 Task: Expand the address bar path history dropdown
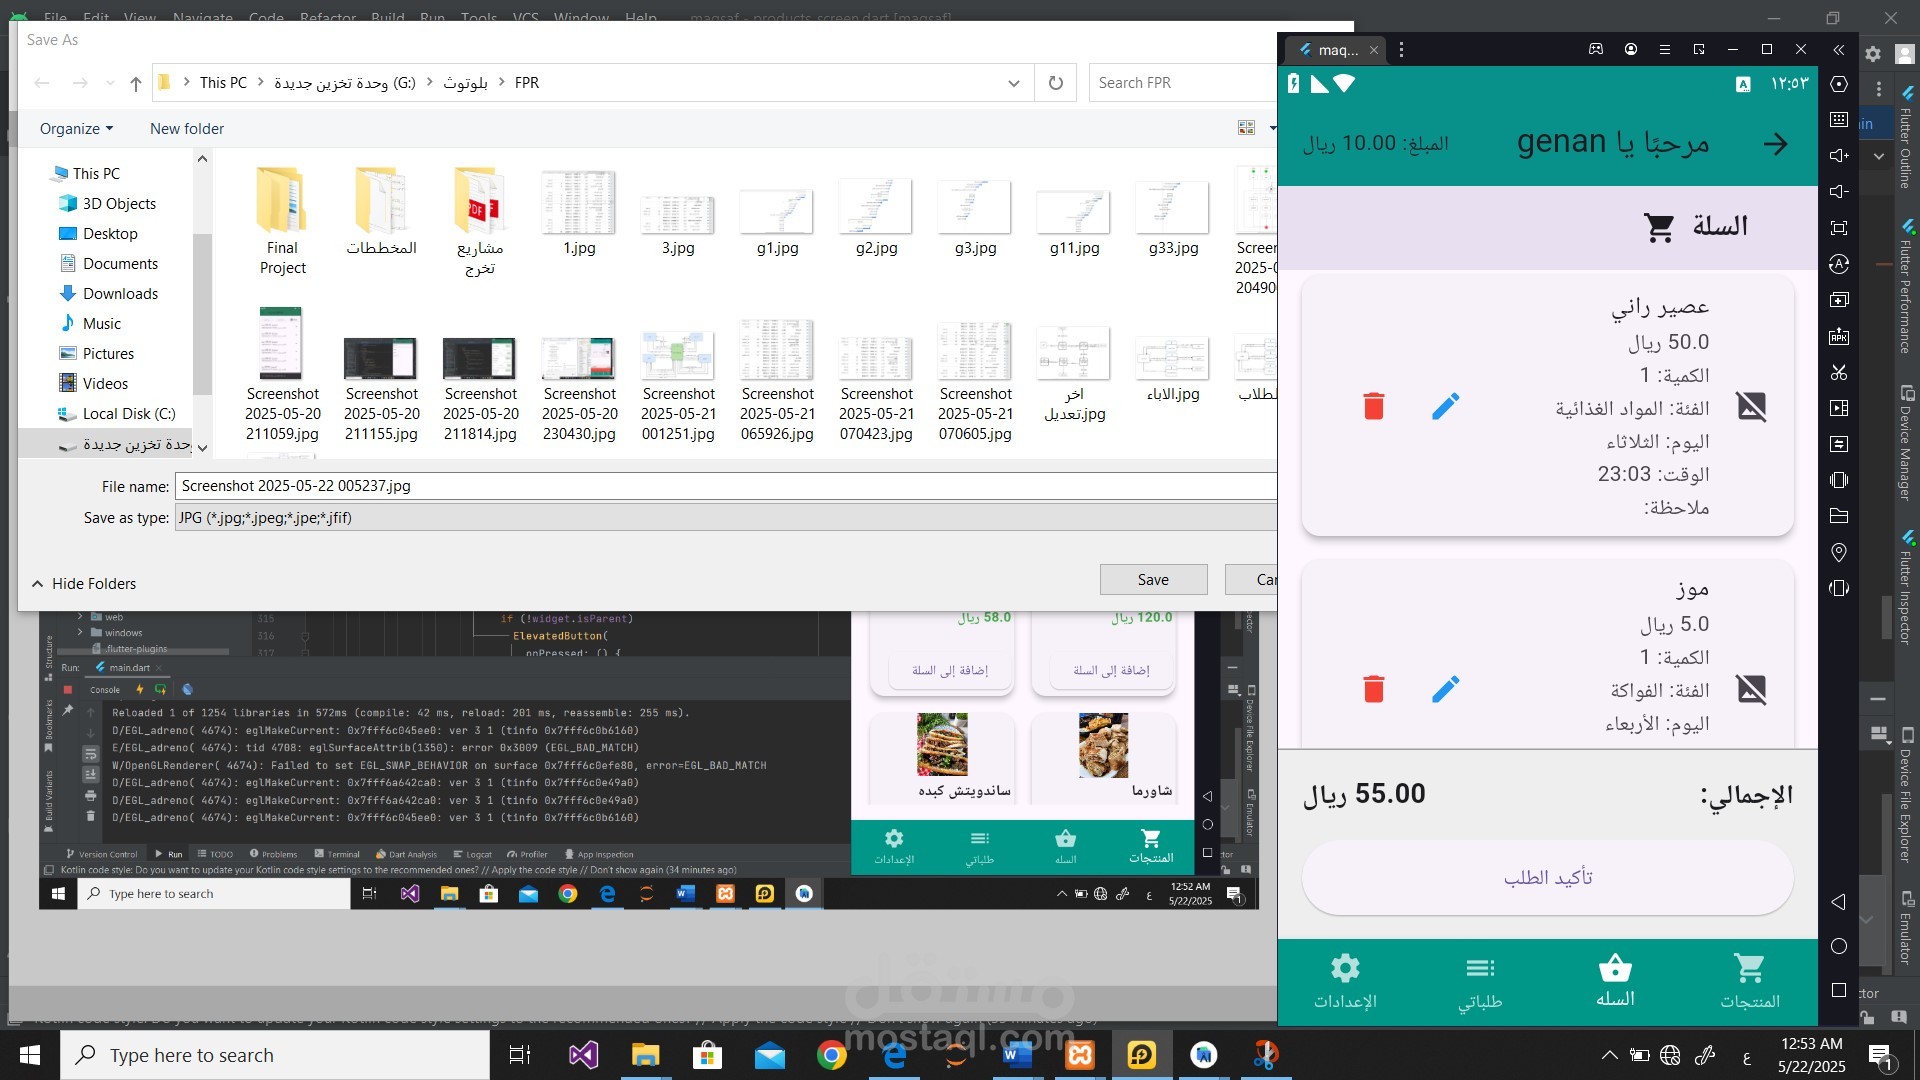tap(1014, 83)
